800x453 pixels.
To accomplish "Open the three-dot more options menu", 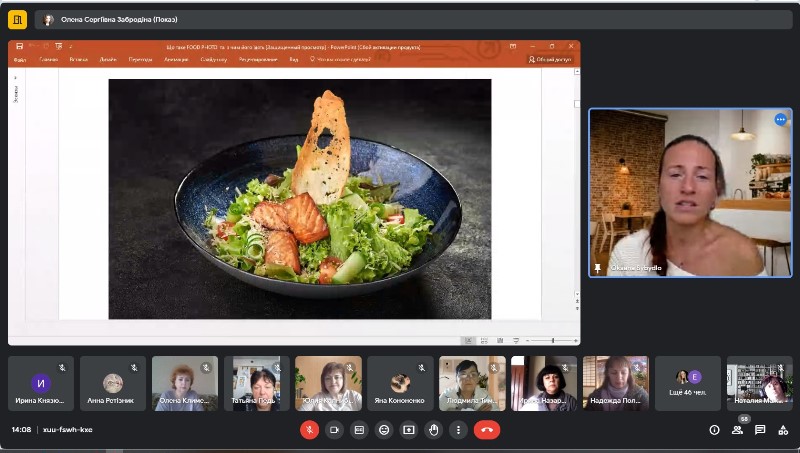I will (x=458, y=430).
